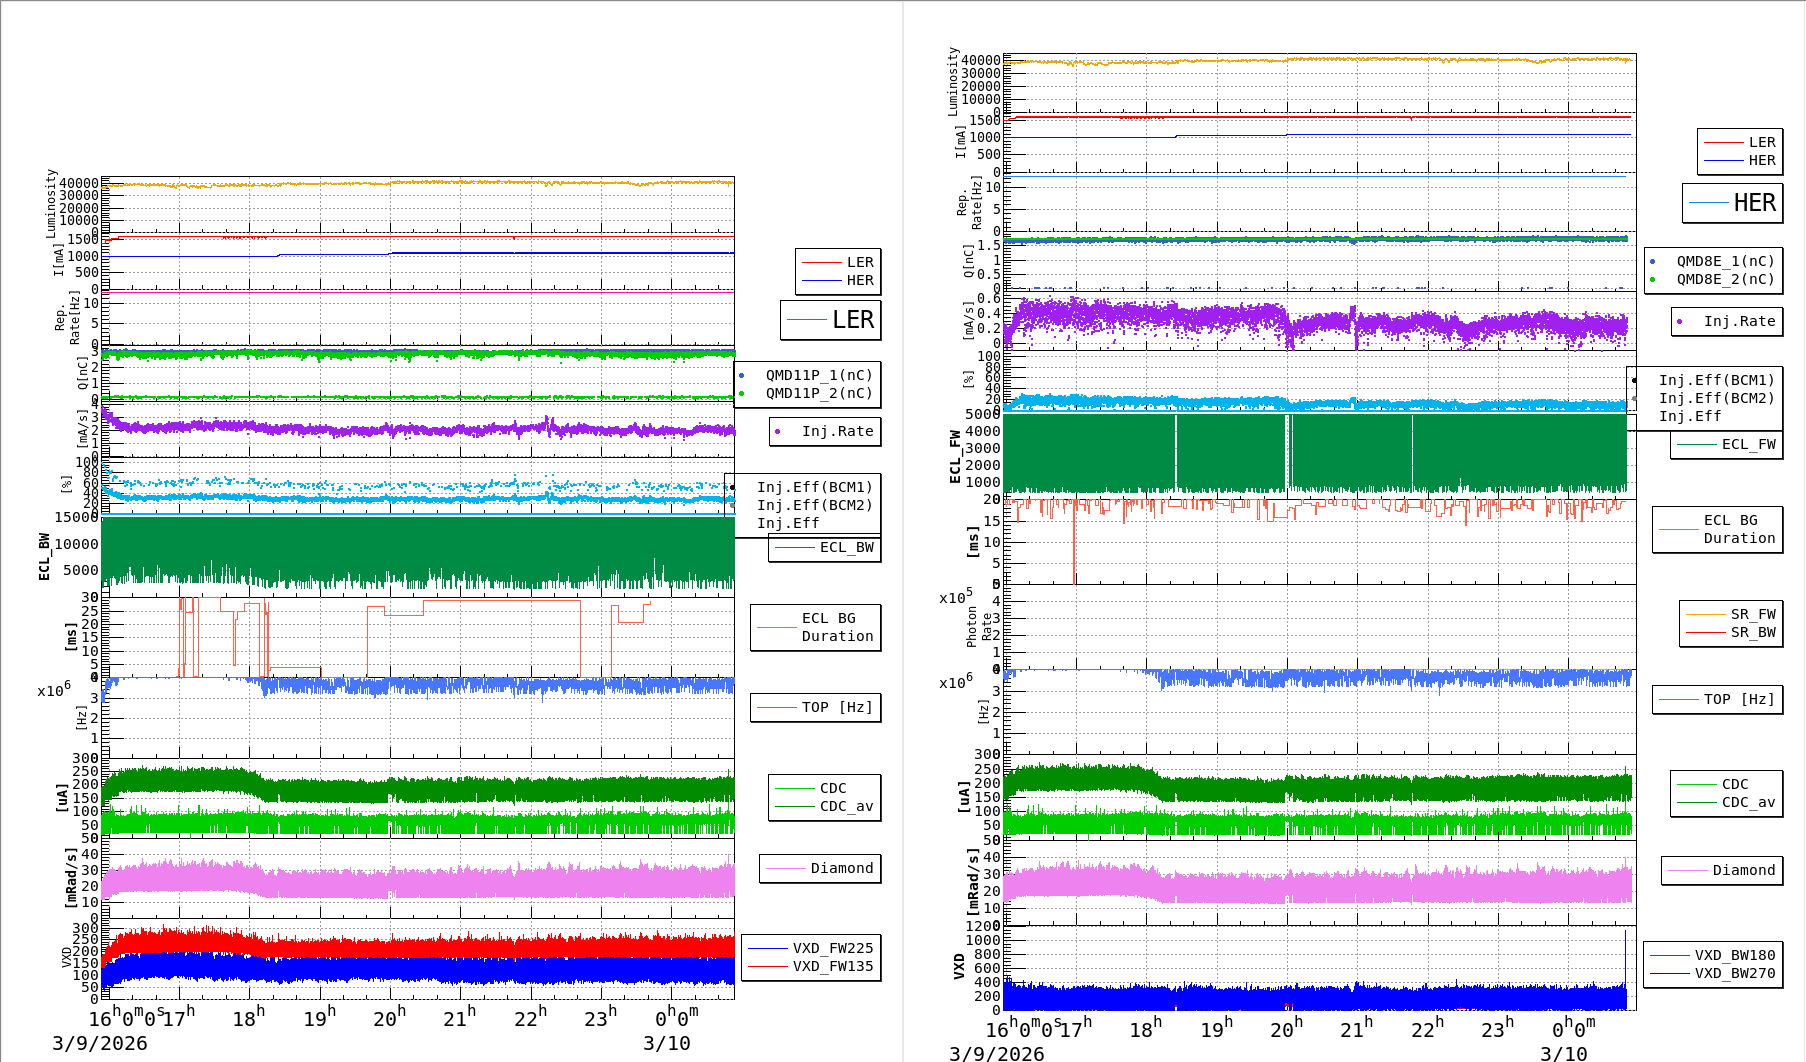Screen dimensions: 1806x1062
Task: Click the VXD_BW180 legend entry
Action: click(1734, 955)
